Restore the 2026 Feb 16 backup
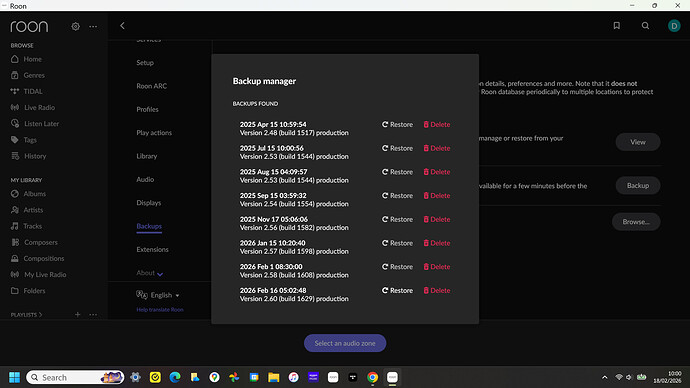690x388 pixels. point(397,291)
